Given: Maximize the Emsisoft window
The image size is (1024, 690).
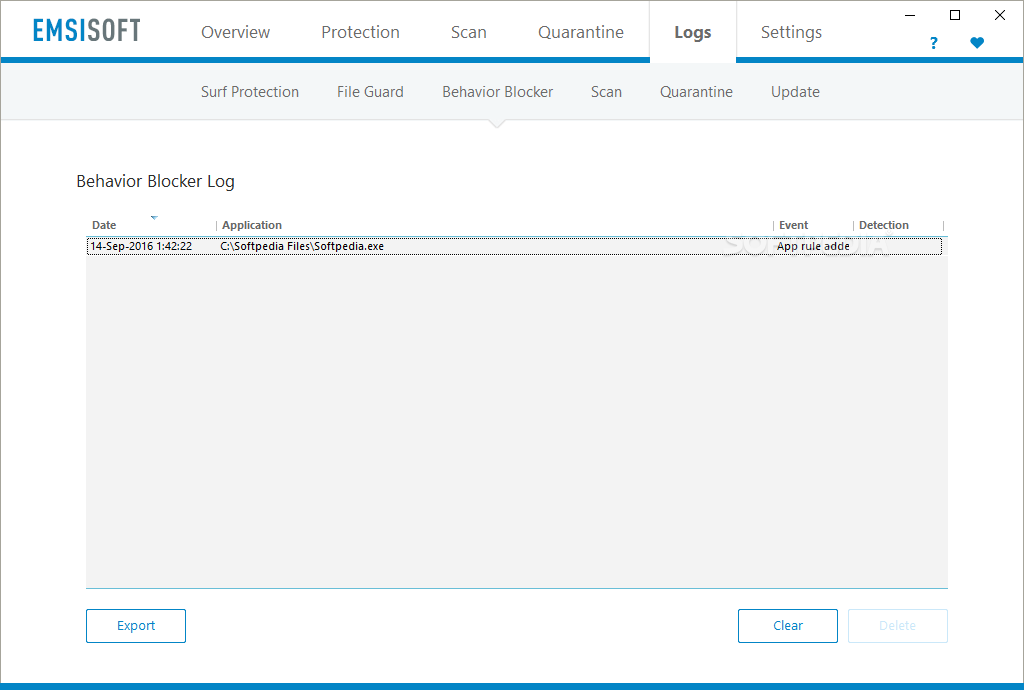Looking at the screenshot, I should [955, 15].
